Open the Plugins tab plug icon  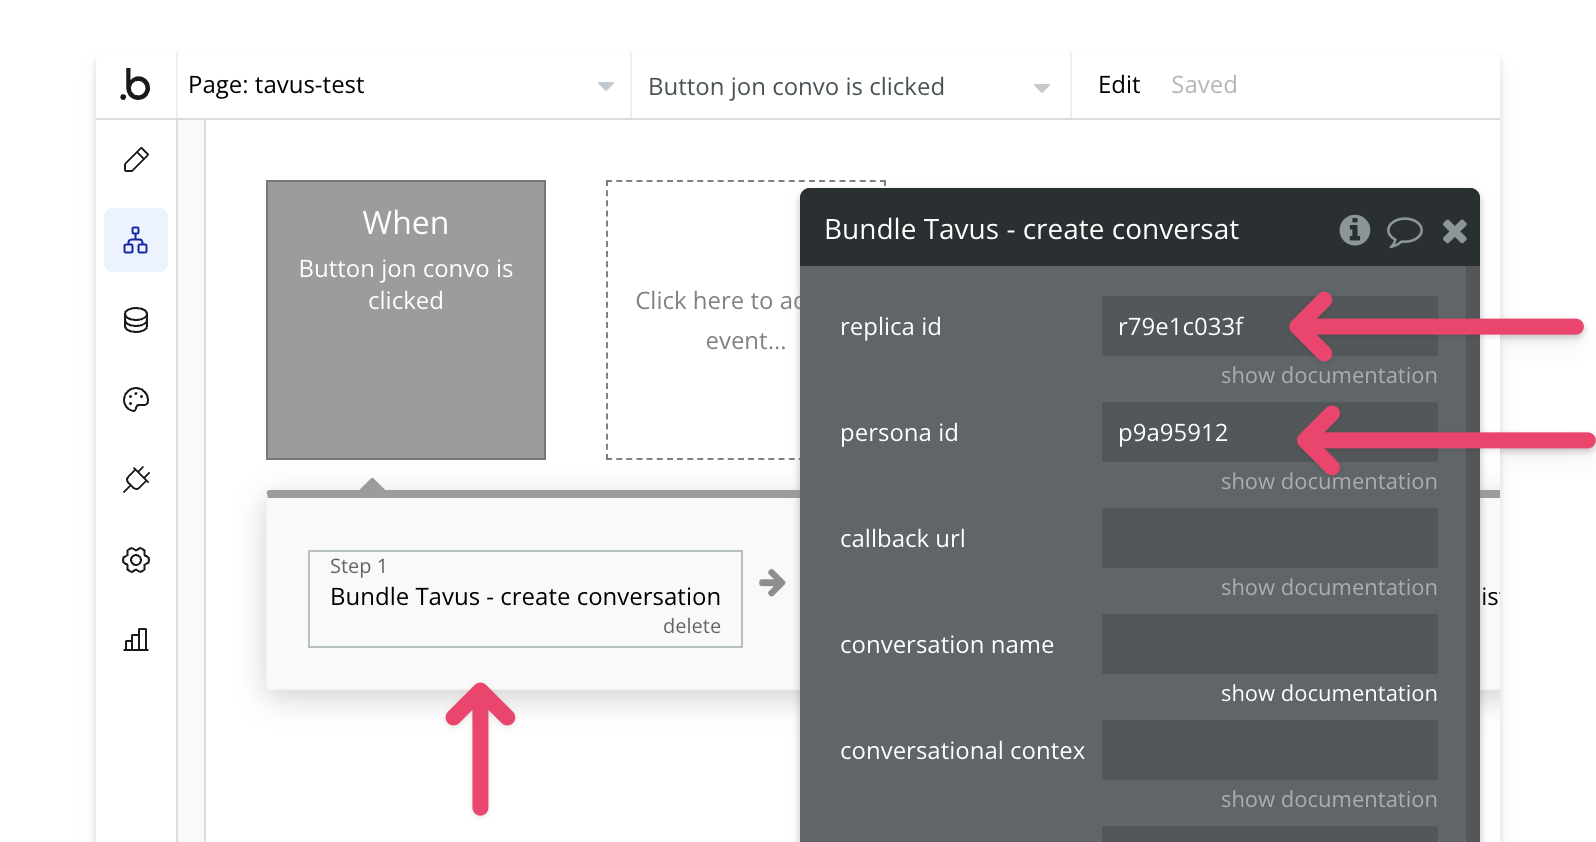[x=136, y=479]
